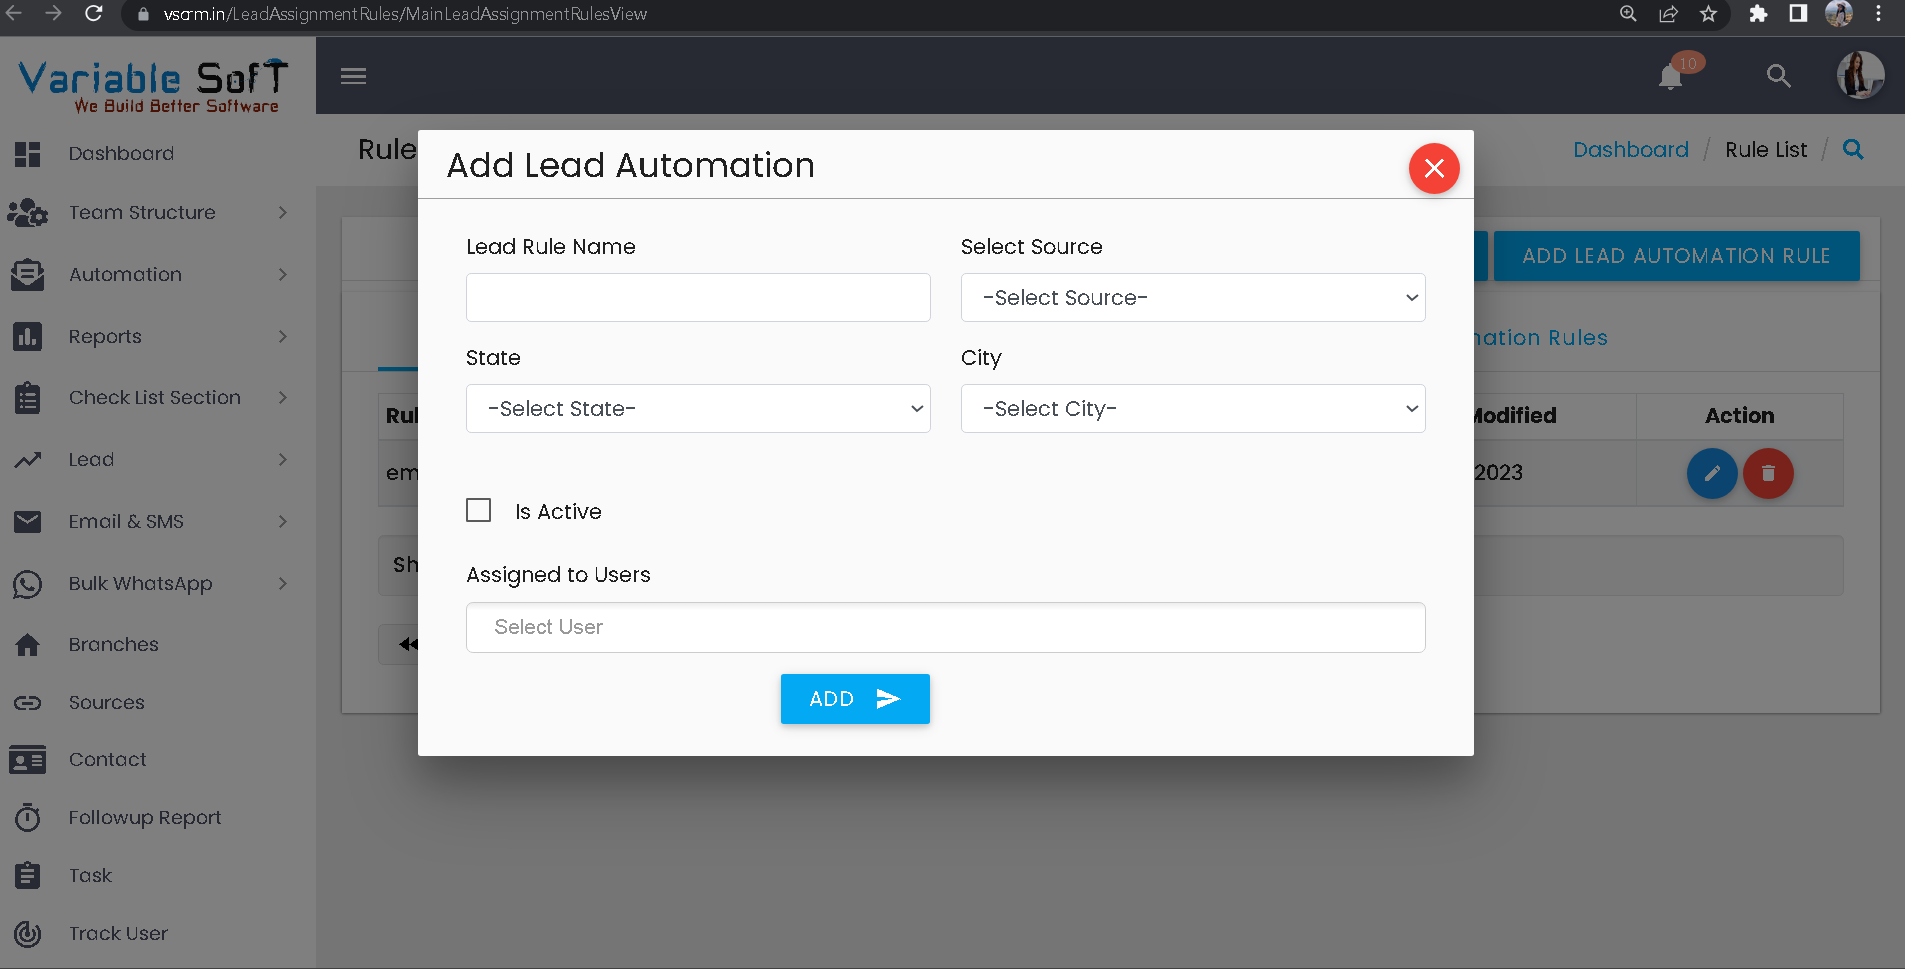The width and height of the screenshot is (1905, 969).
Task: Close the Add Lead Automation dialog
Action: pyautogui.click(x=1433, y=168)
